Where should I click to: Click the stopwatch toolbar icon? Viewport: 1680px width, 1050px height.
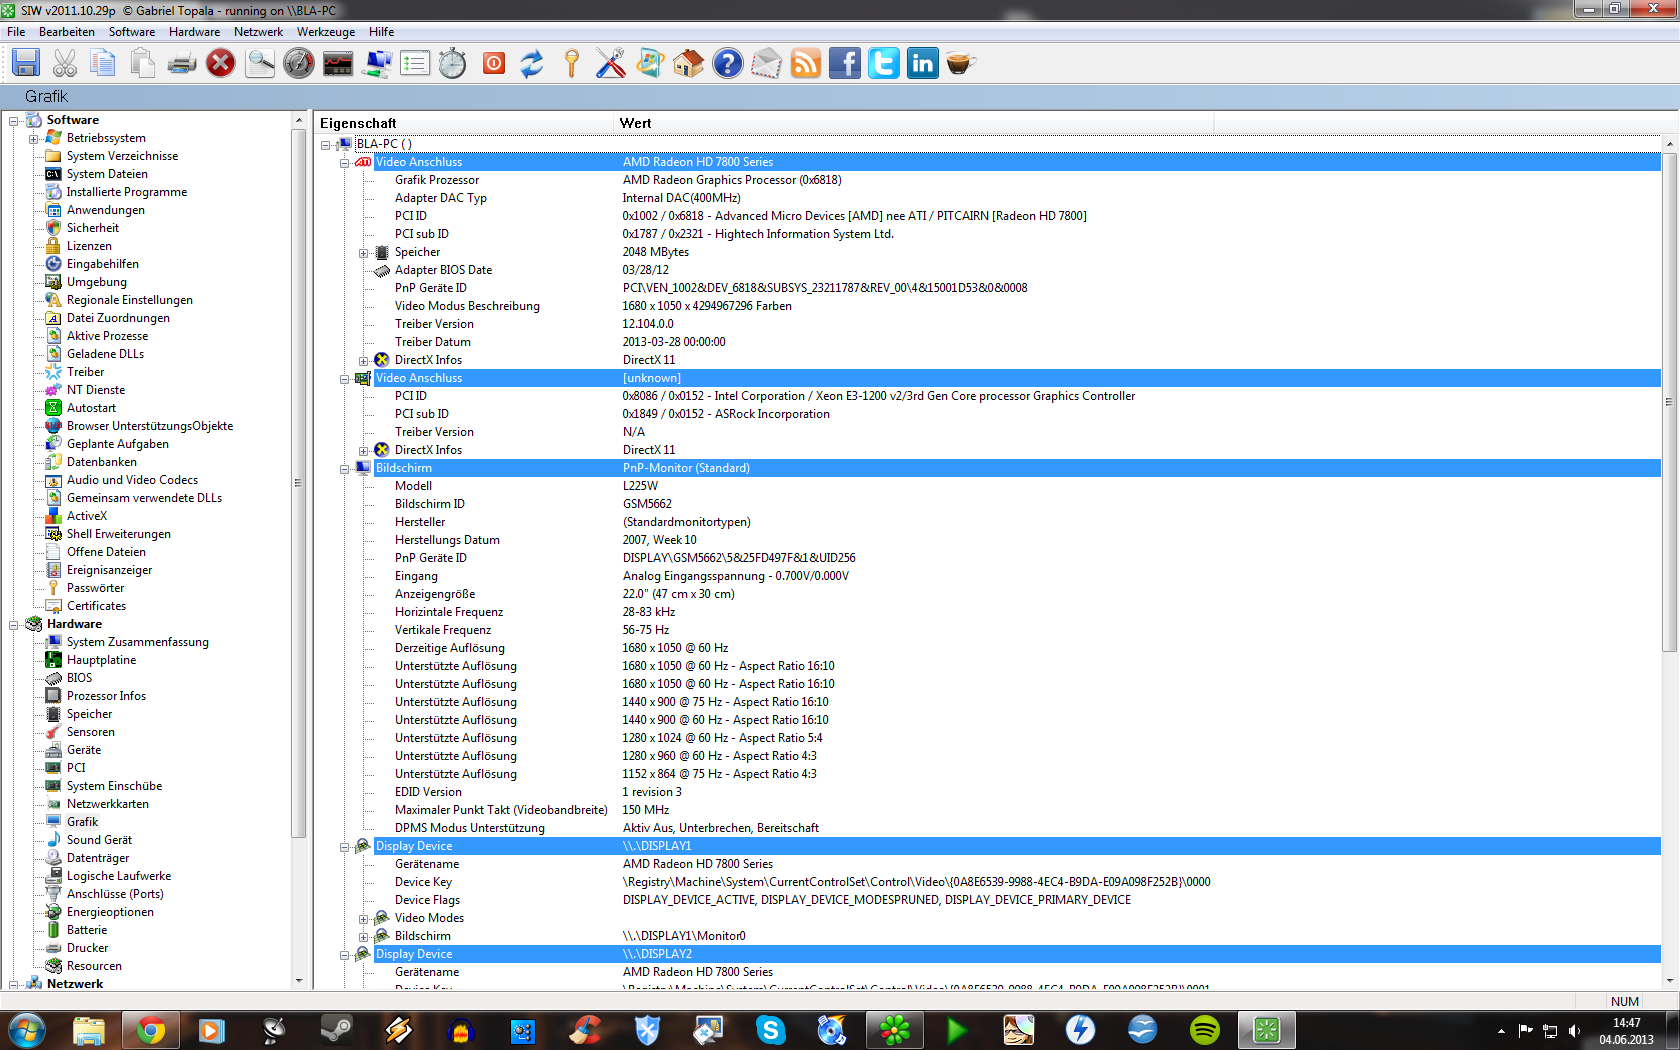[453, 63]
